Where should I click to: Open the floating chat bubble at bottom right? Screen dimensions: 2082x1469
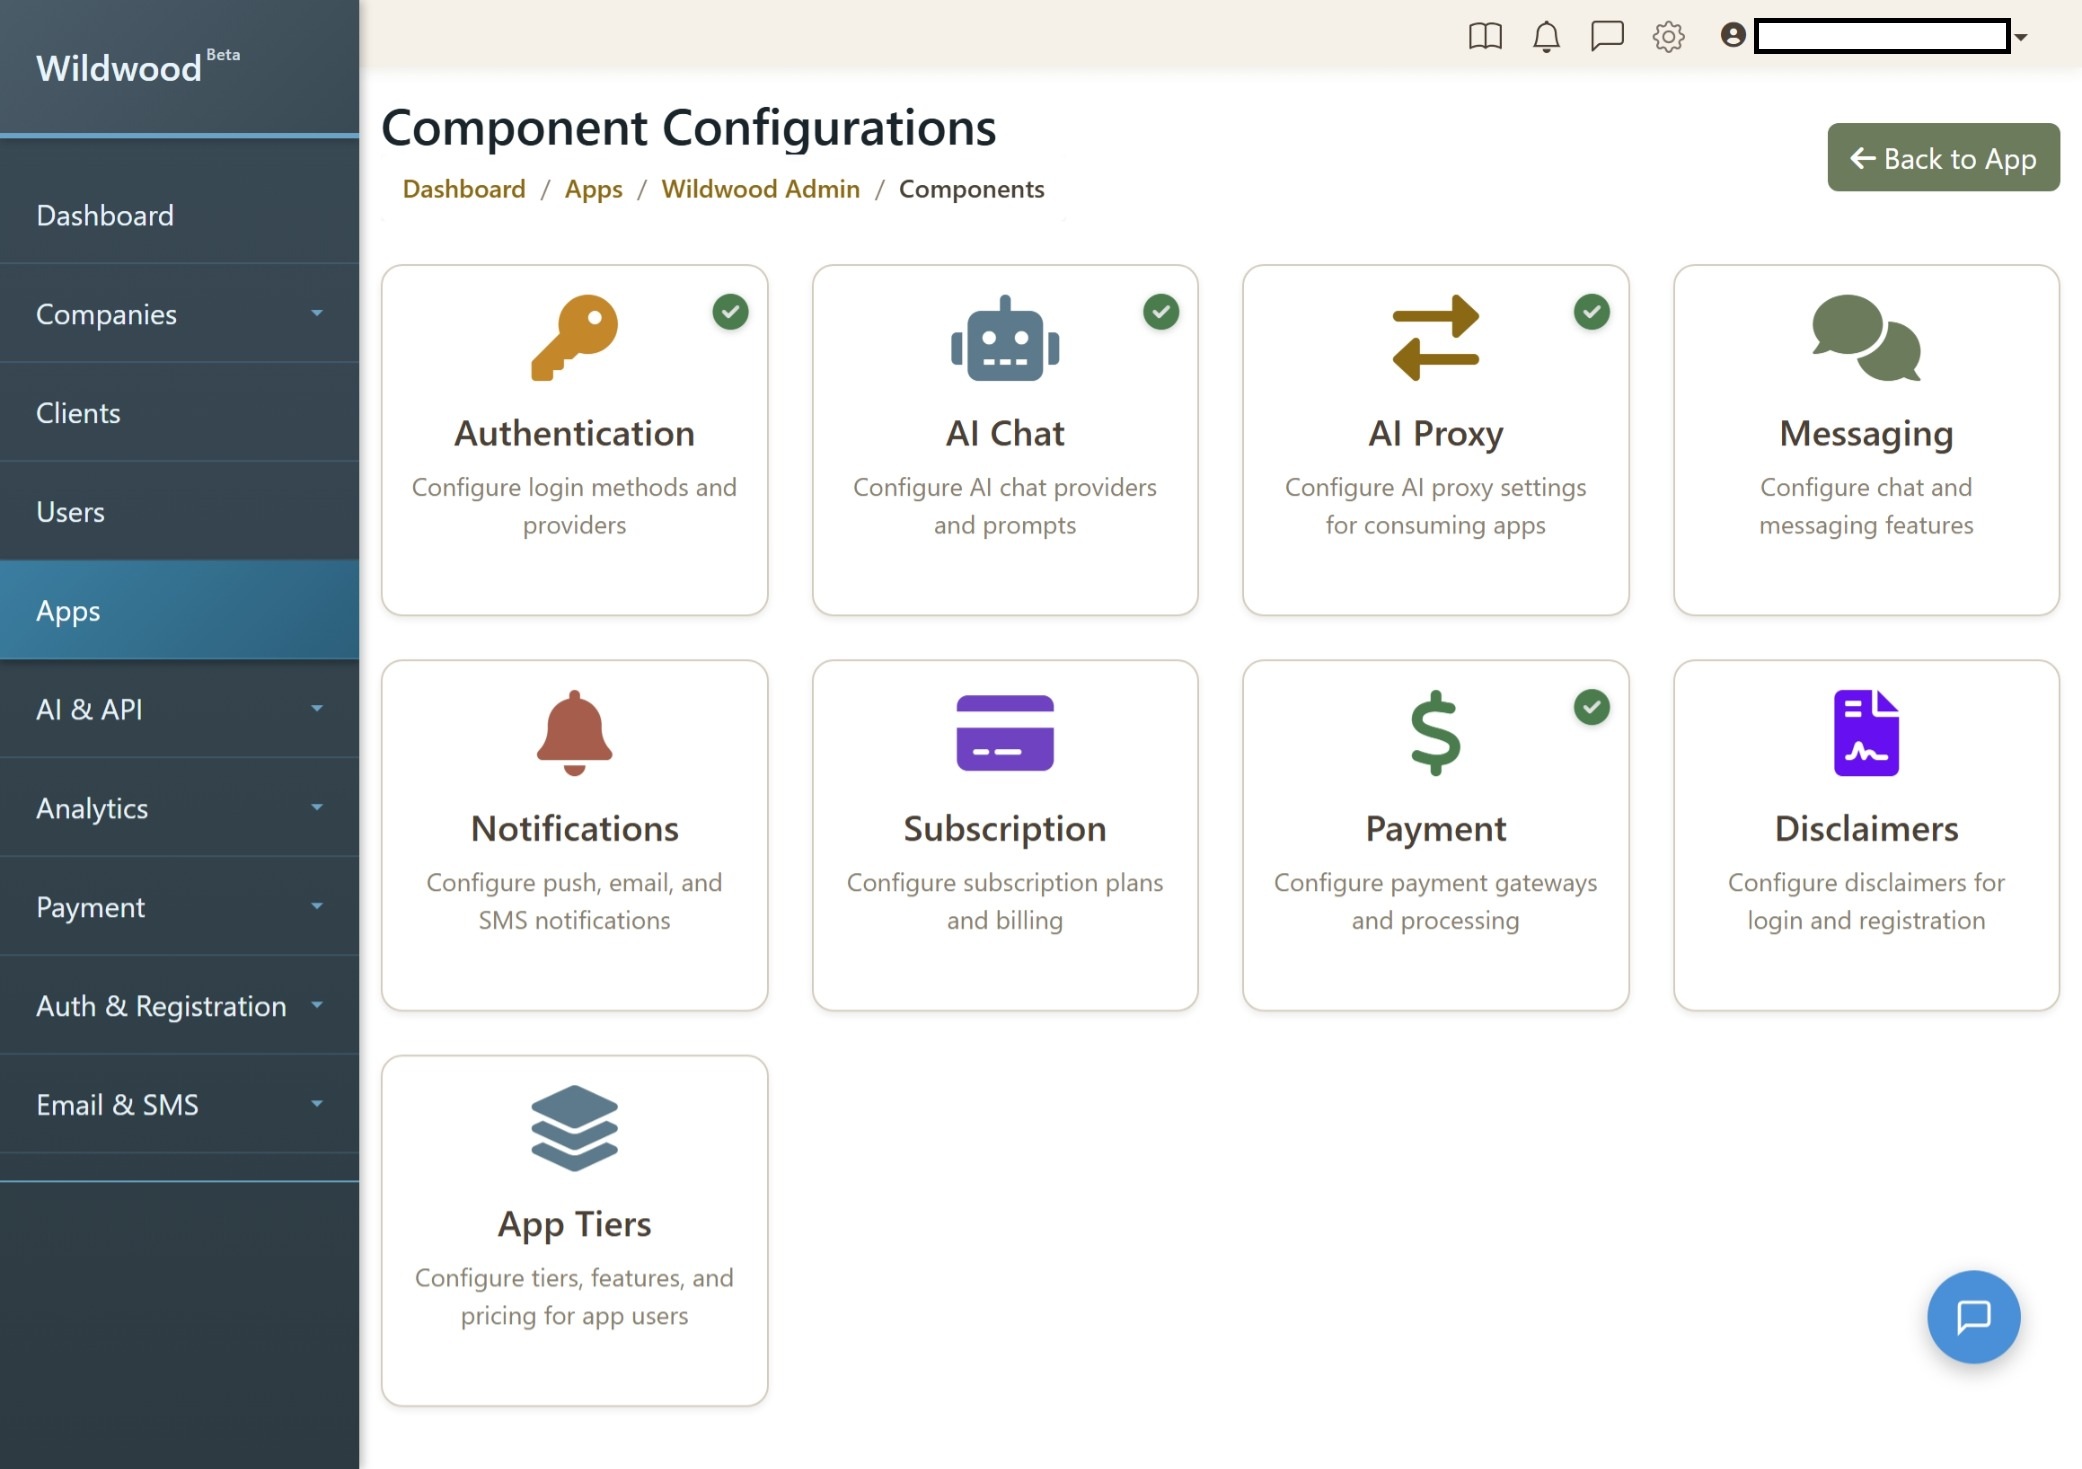tap(1973, 1317)
